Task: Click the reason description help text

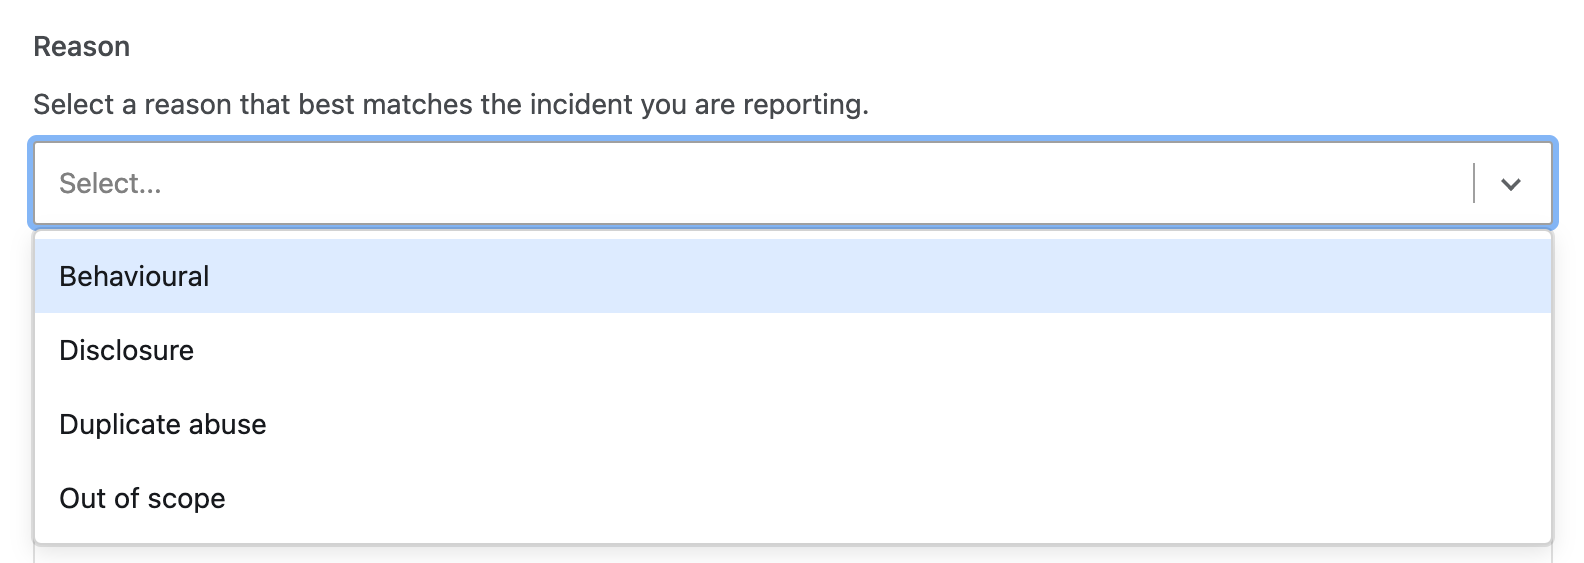Action: [x=451, y=104]
